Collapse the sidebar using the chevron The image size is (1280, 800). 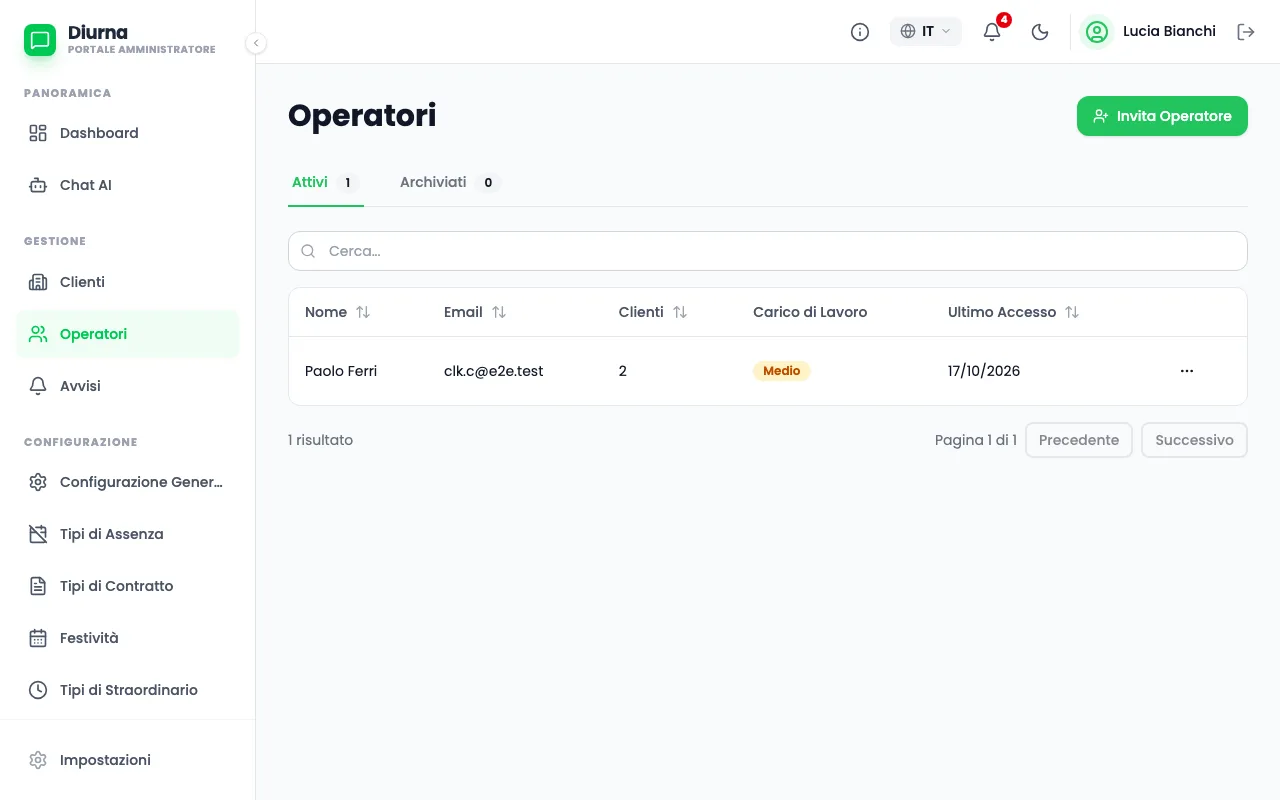[256, 43]
